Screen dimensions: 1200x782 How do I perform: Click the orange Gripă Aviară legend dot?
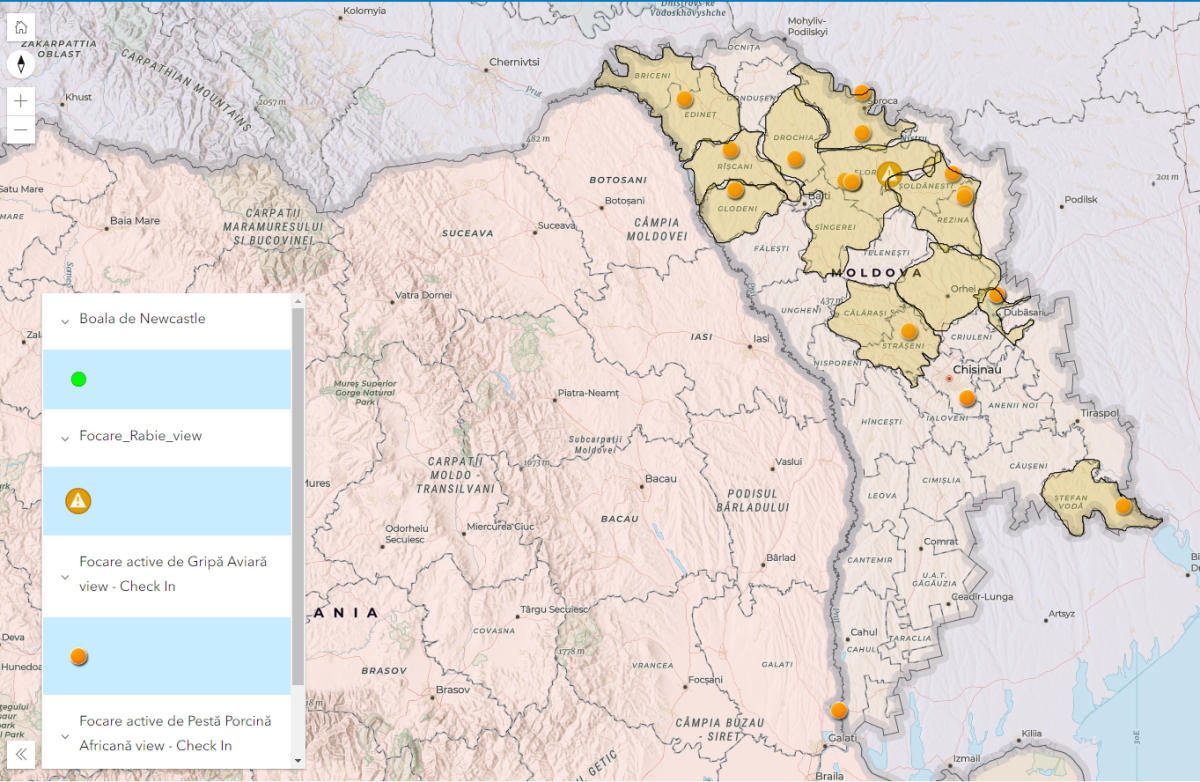(79, 656)
